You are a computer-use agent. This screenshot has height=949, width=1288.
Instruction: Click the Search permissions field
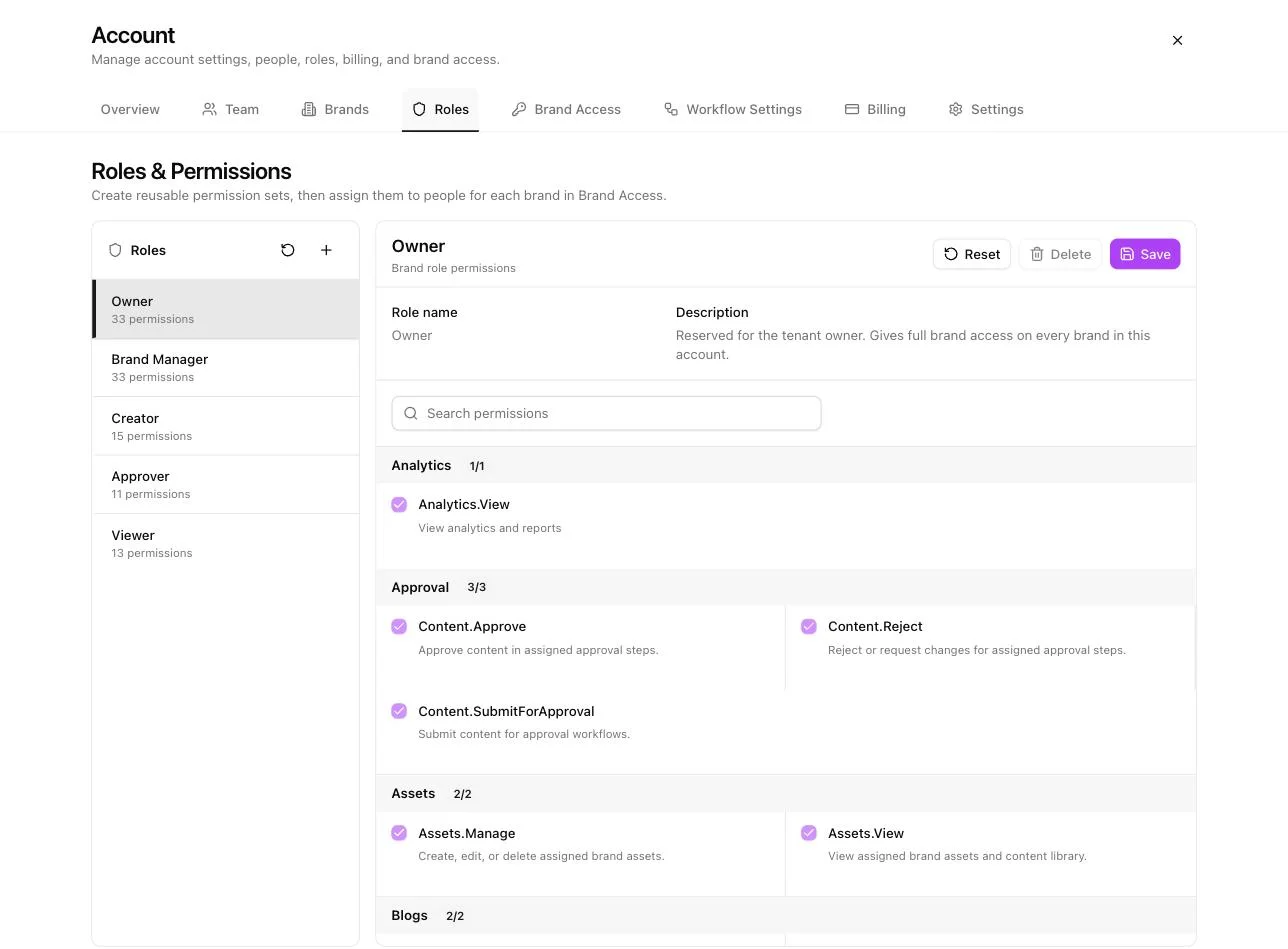606,413
